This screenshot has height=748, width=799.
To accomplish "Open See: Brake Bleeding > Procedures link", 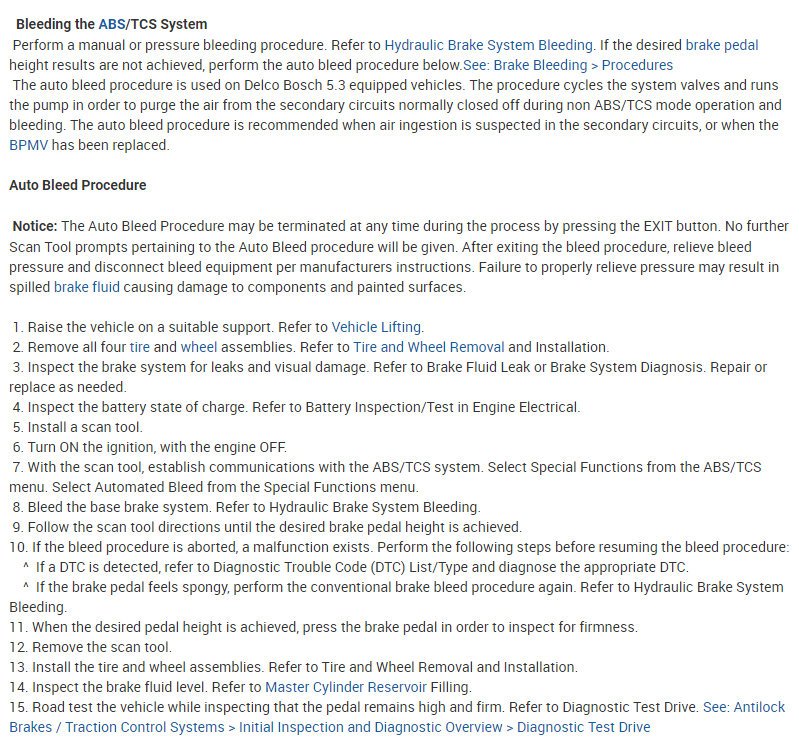I will click(x=568, y=65).
